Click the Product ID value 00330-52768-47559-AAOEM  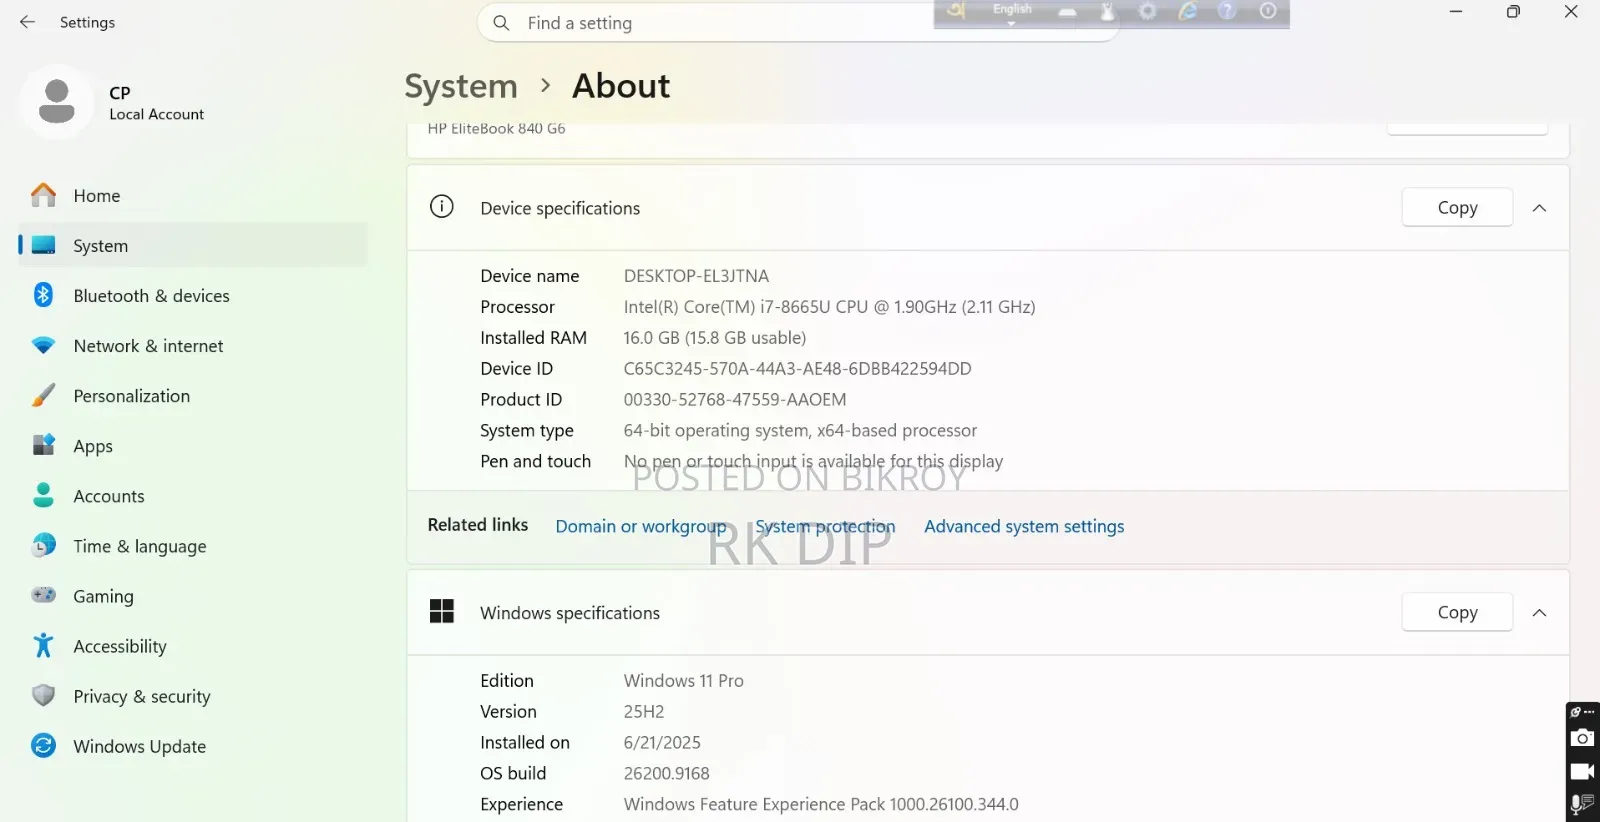click(x=735, y=400)
